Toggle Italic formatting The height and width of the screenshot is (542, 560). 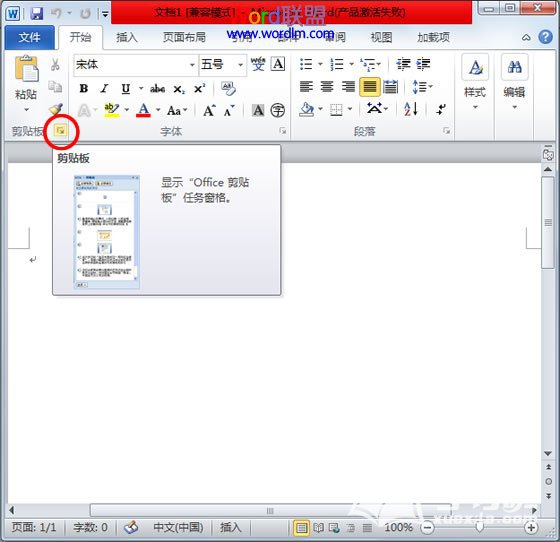click(x=104, y=89)
